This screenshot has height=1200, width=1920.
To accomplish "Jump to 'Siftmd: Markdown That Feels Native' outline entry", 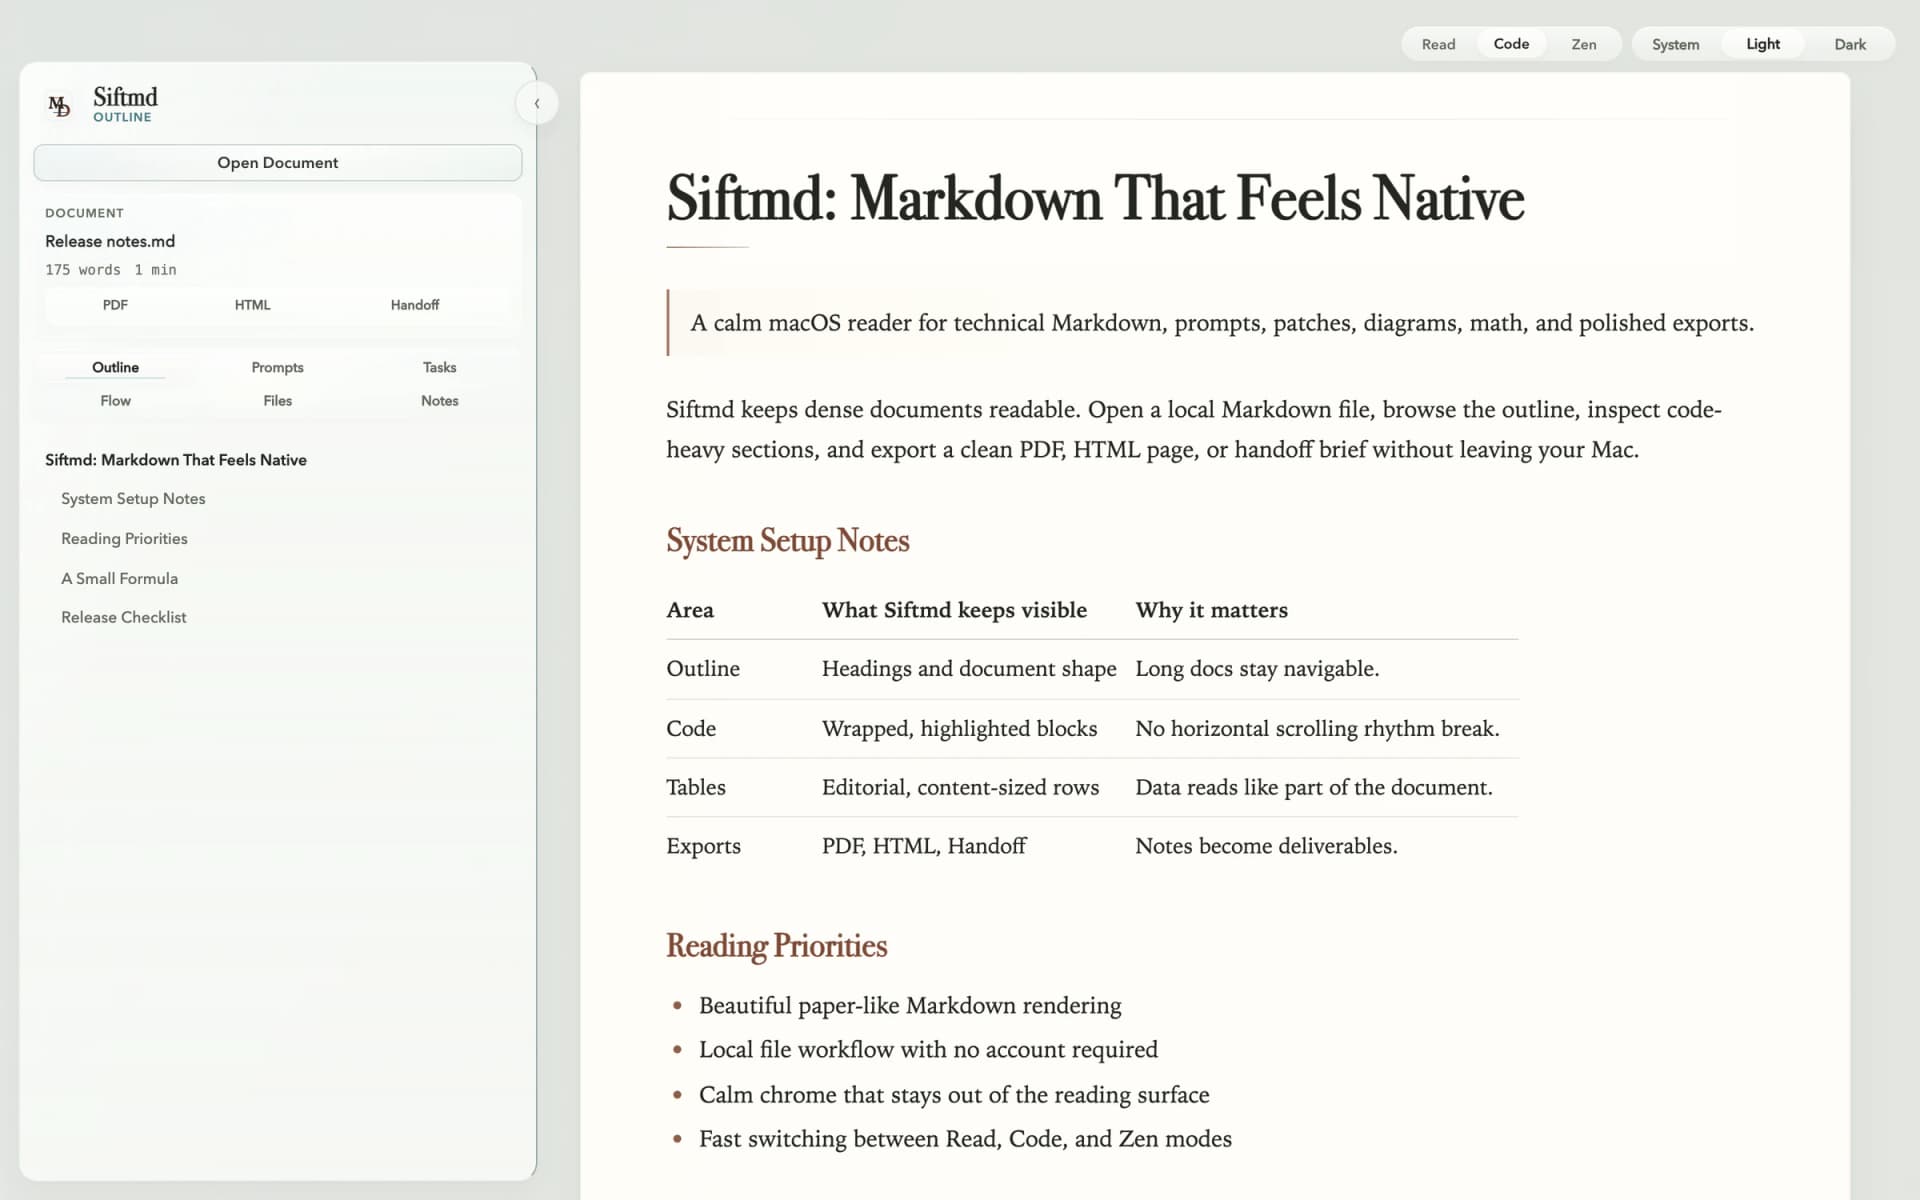I will [176, 460].
